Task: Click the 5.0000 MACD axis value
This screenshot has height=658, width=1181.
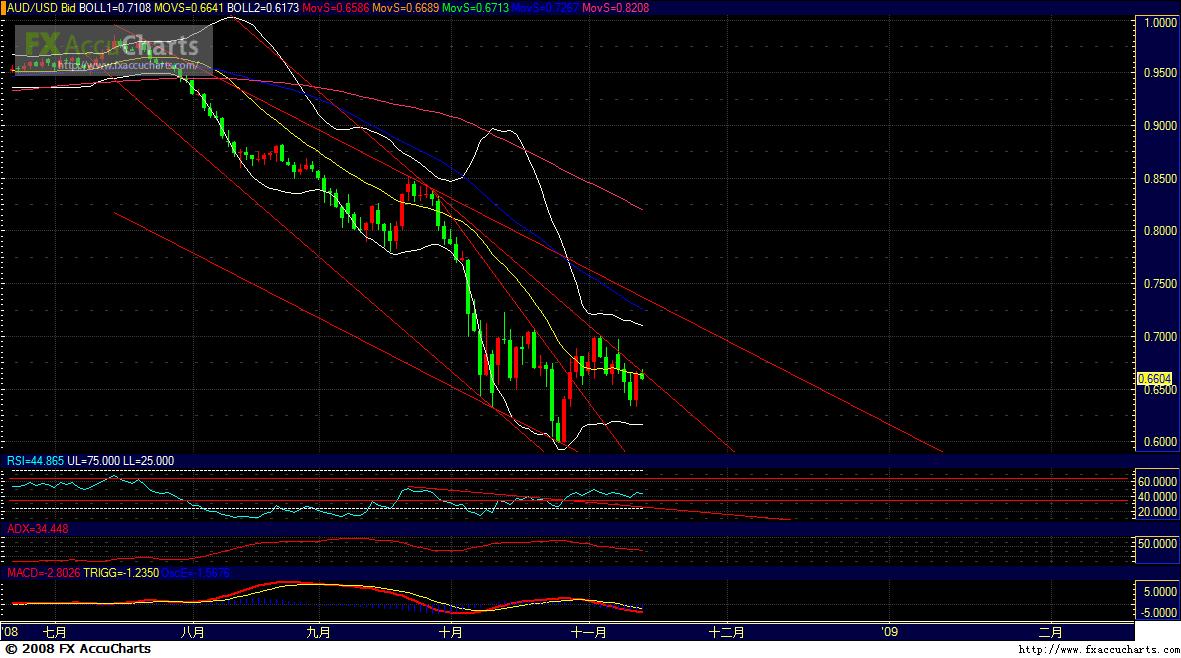Action: [x=1161, y=592]
